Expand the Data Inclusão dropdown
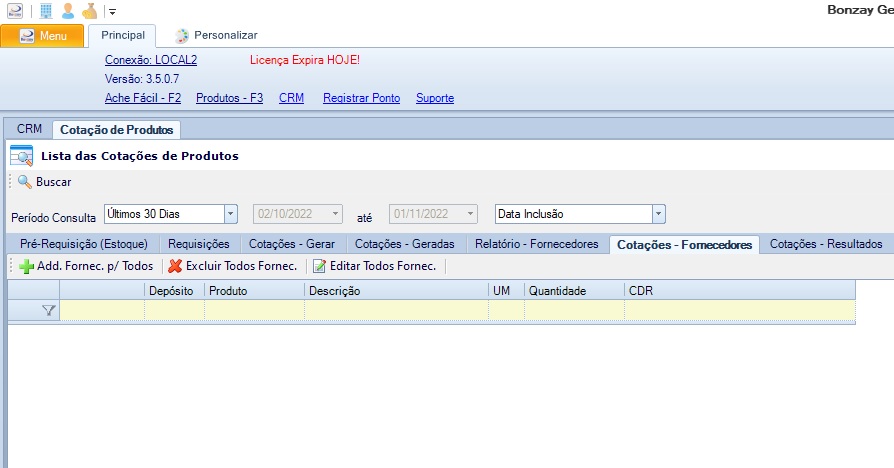Screen dimensions: 894x468 [658, 214]
